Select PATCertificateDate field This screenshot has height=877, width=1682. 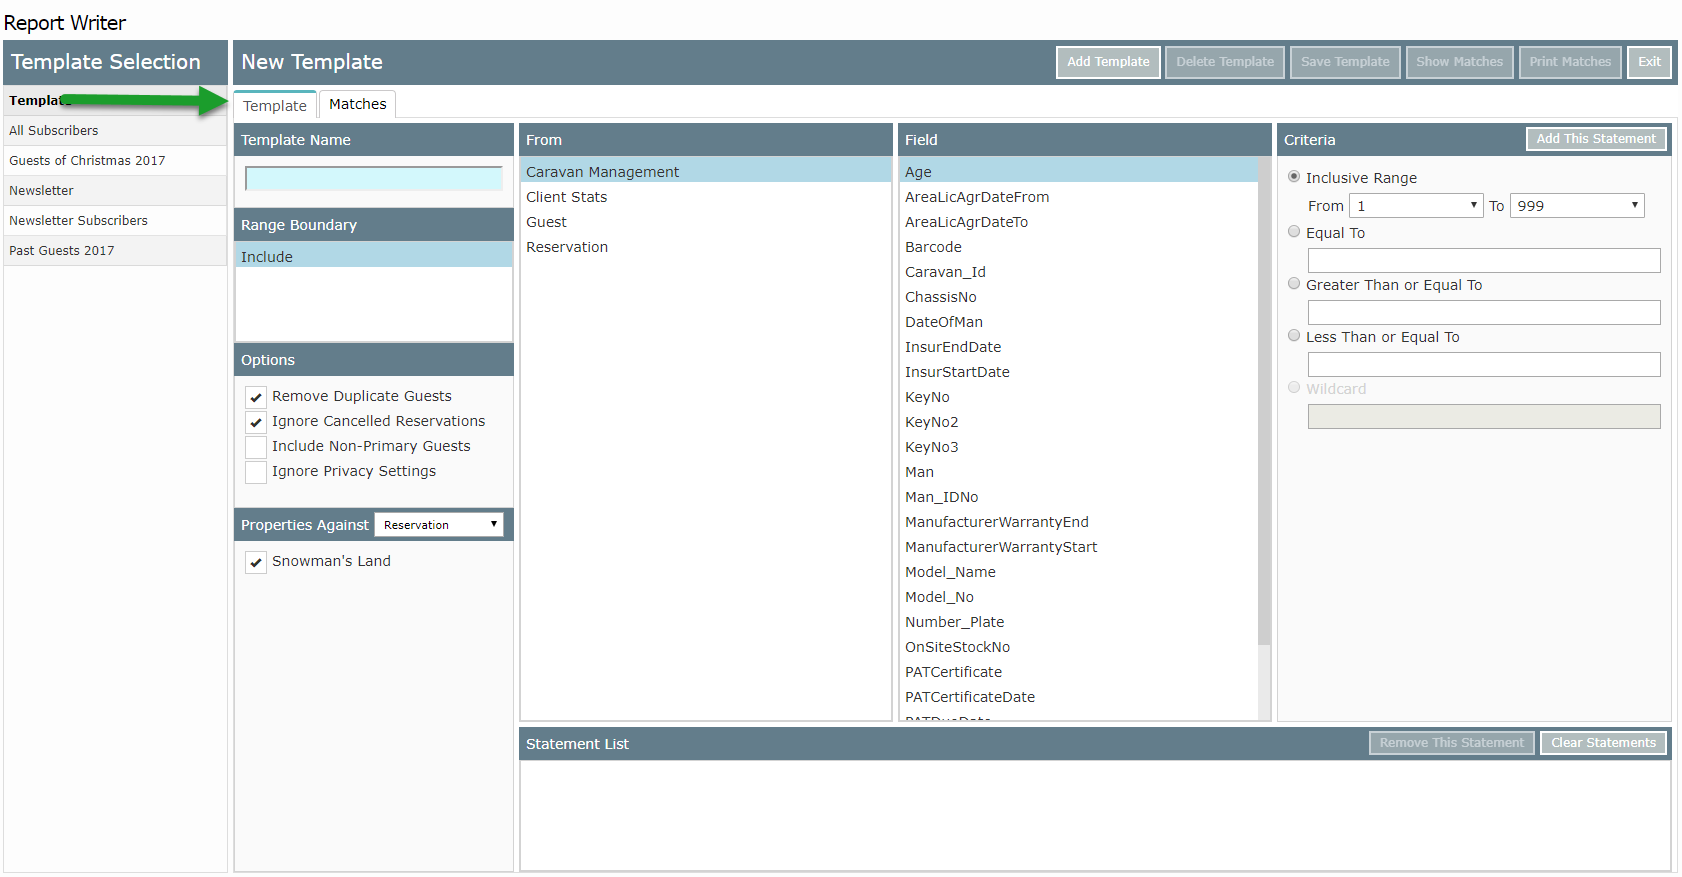(x=1078, y=697)
